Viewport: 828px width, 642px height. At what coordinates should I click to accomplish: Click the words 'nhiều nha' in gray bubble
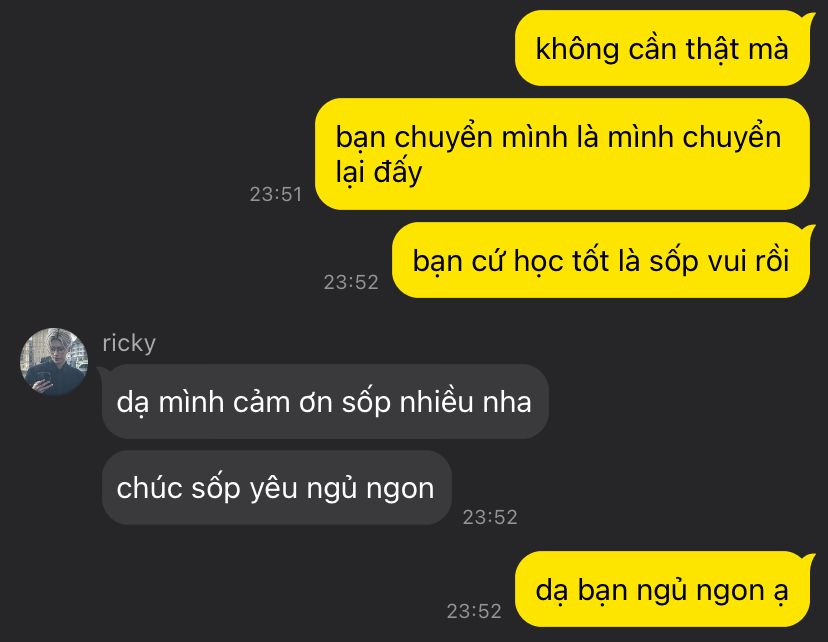465,402
